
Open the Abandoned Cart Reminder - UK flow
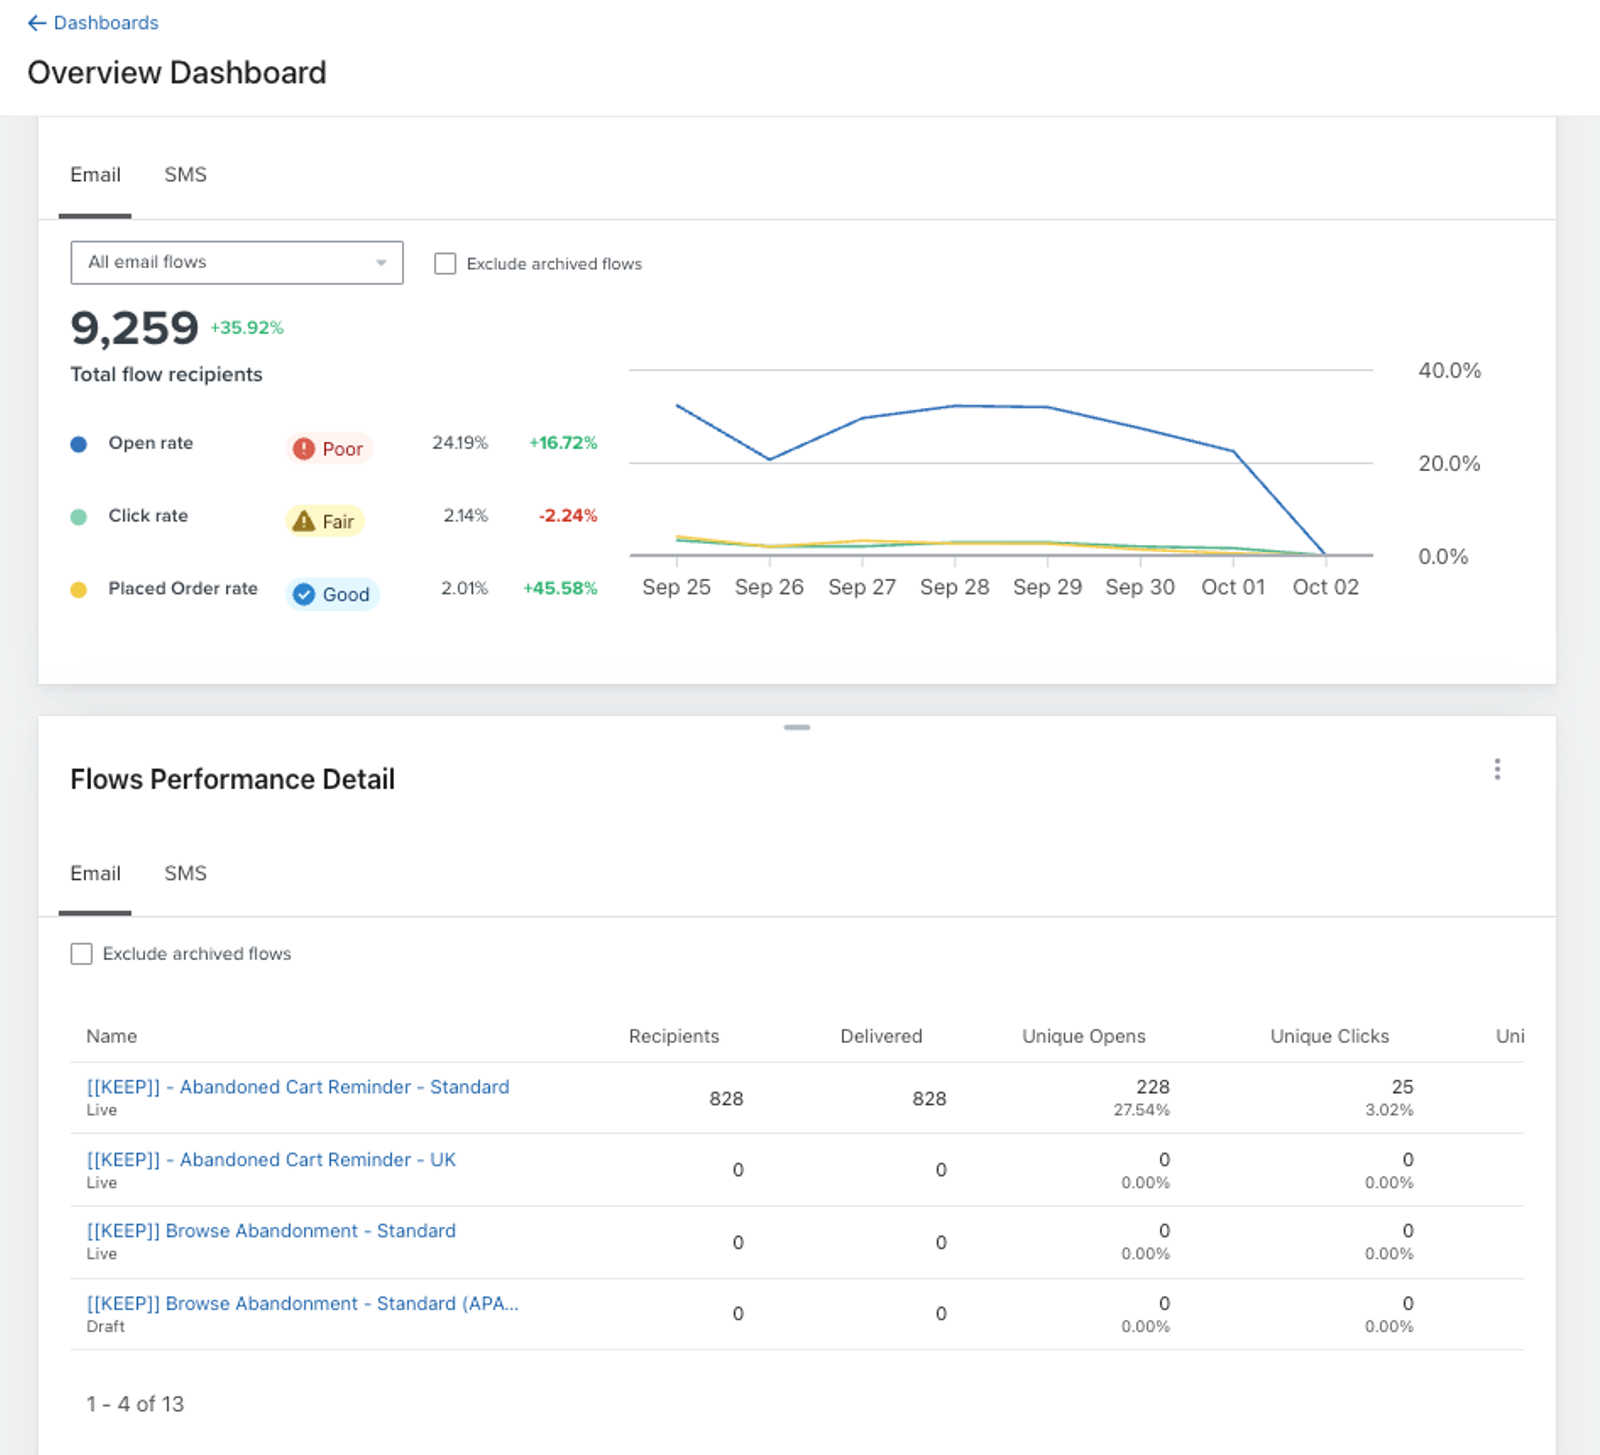click(271, 1160)
